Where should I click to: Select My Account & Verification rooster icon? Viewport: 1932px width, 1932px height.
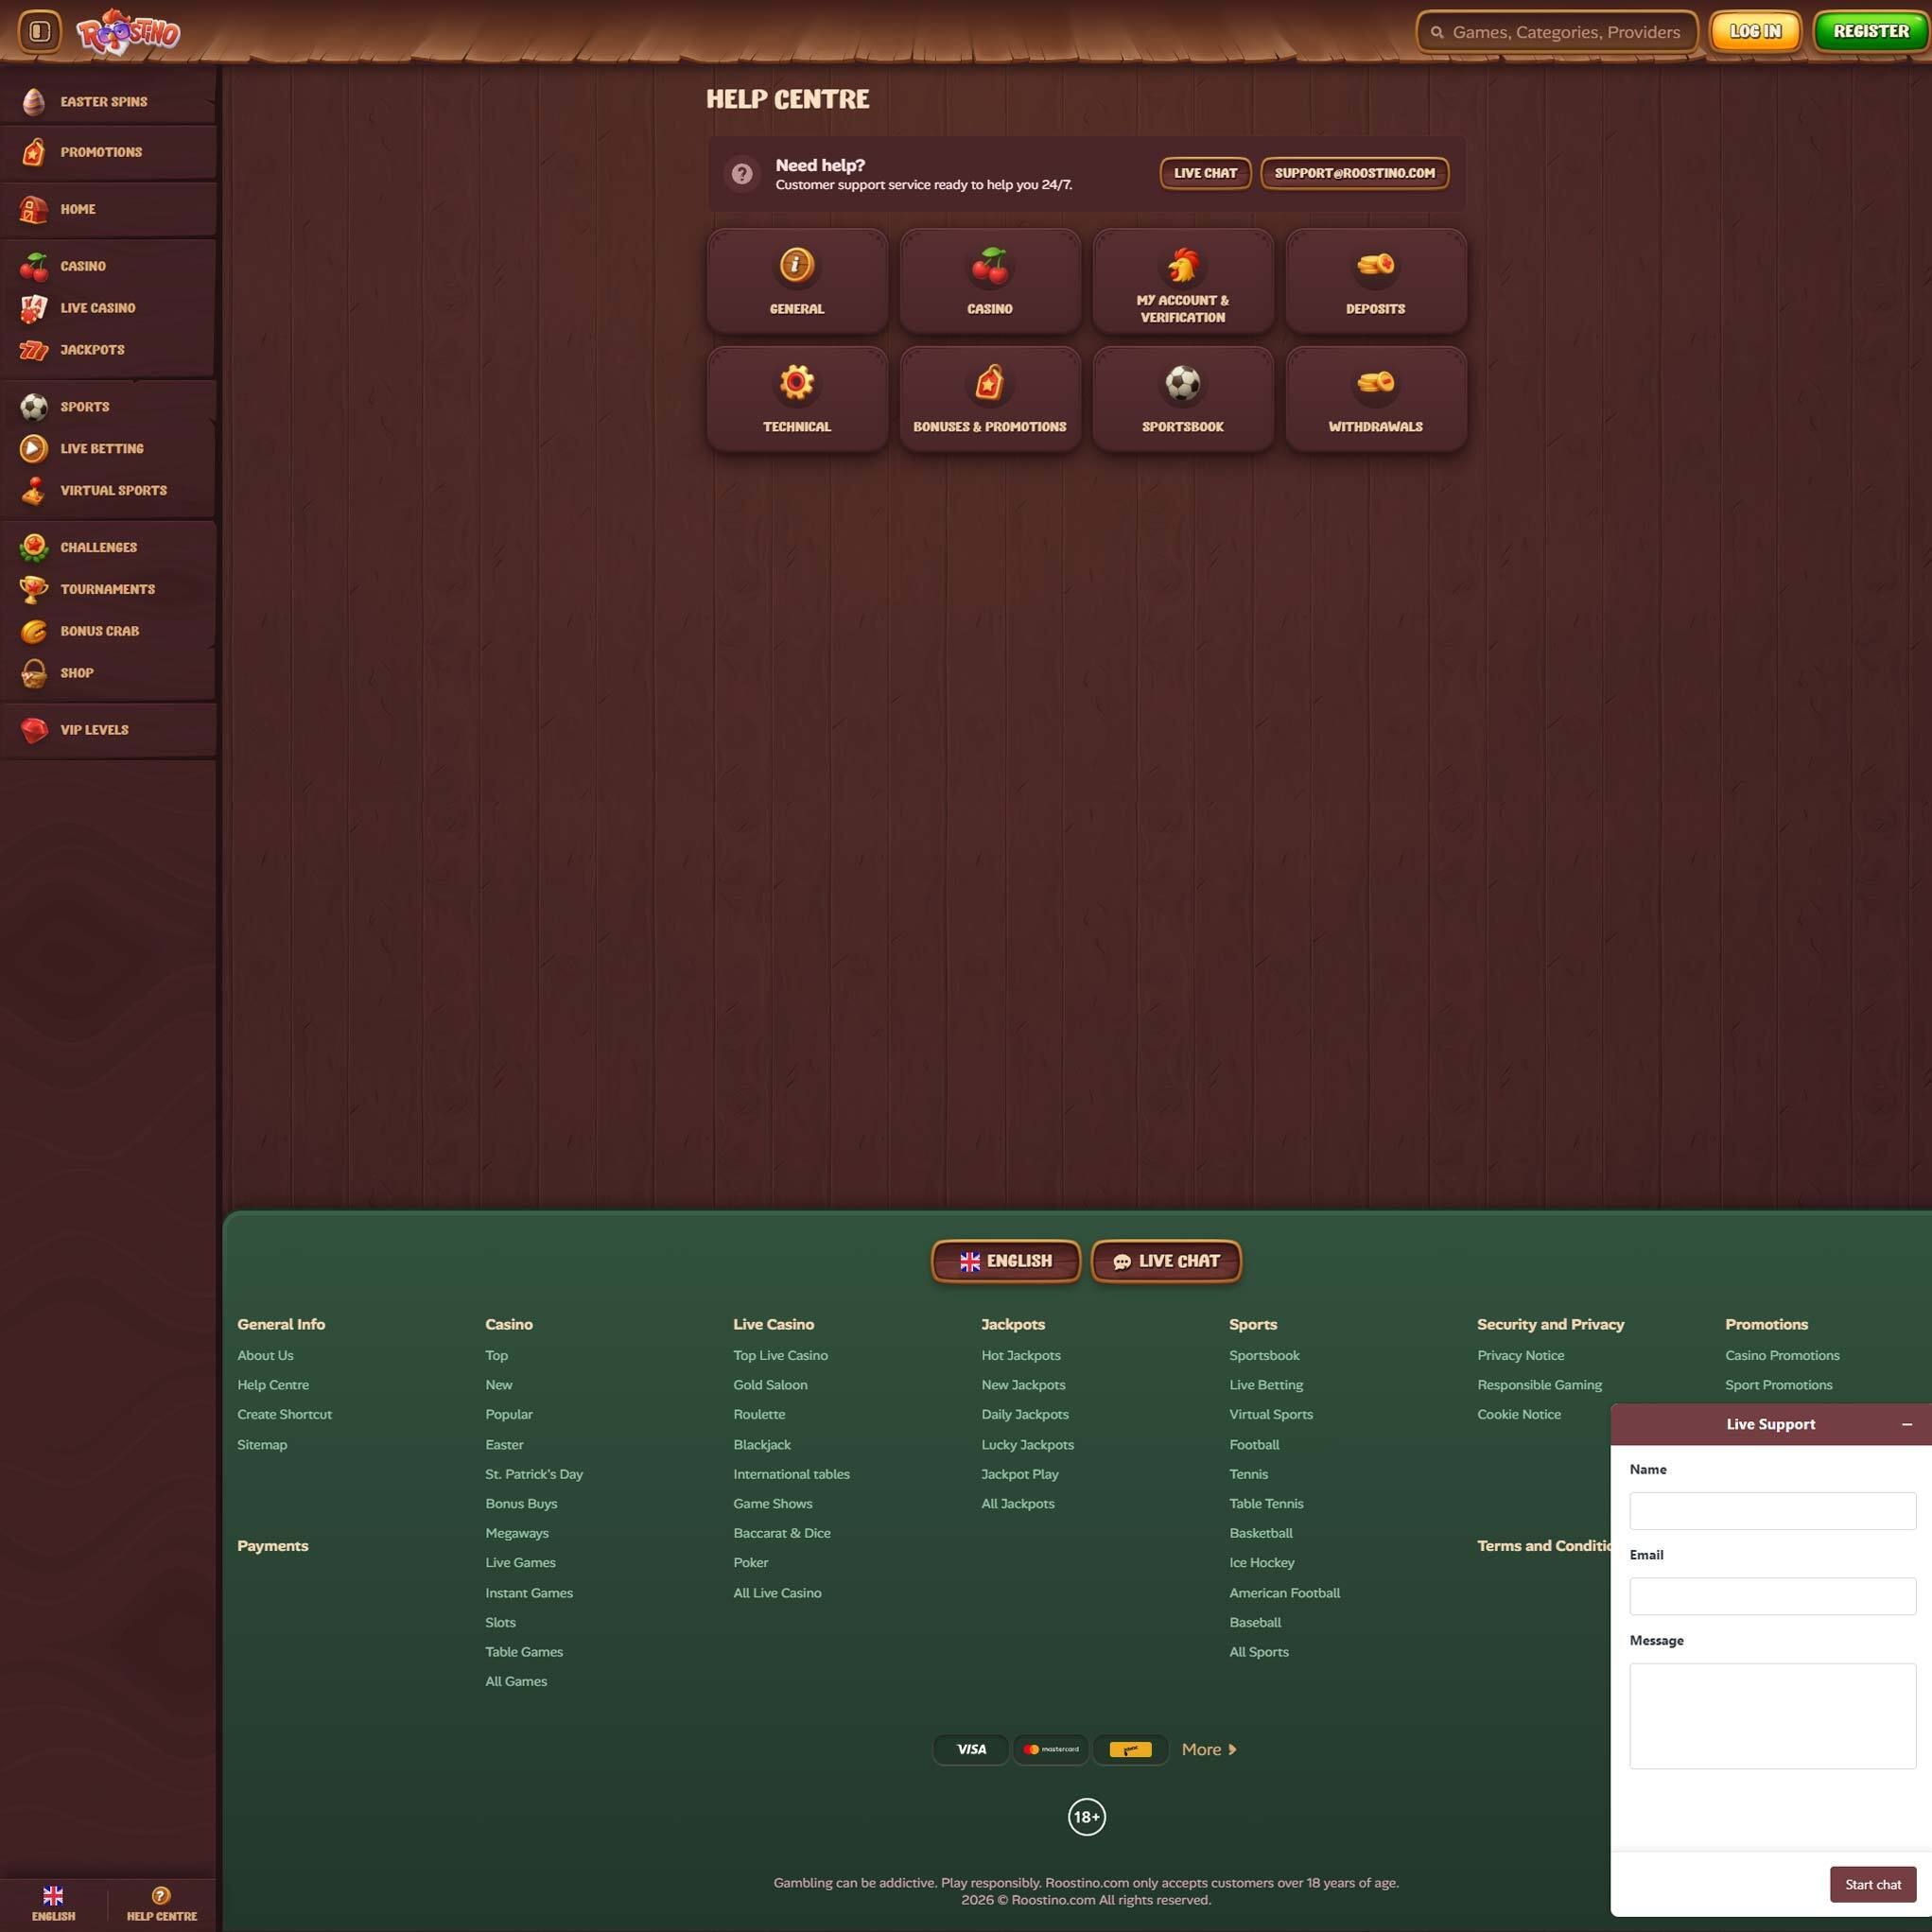tap(1182, 268)
